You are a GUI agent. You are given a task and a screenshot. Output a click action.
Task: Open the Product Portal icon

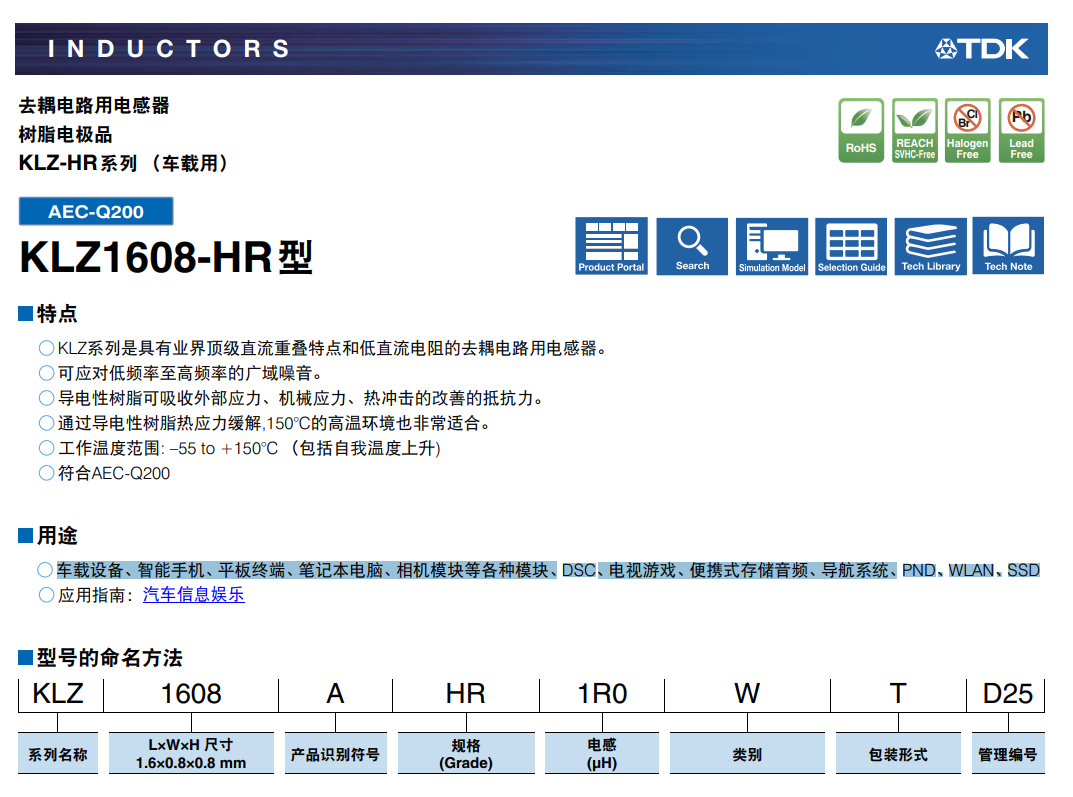point(611,246)
